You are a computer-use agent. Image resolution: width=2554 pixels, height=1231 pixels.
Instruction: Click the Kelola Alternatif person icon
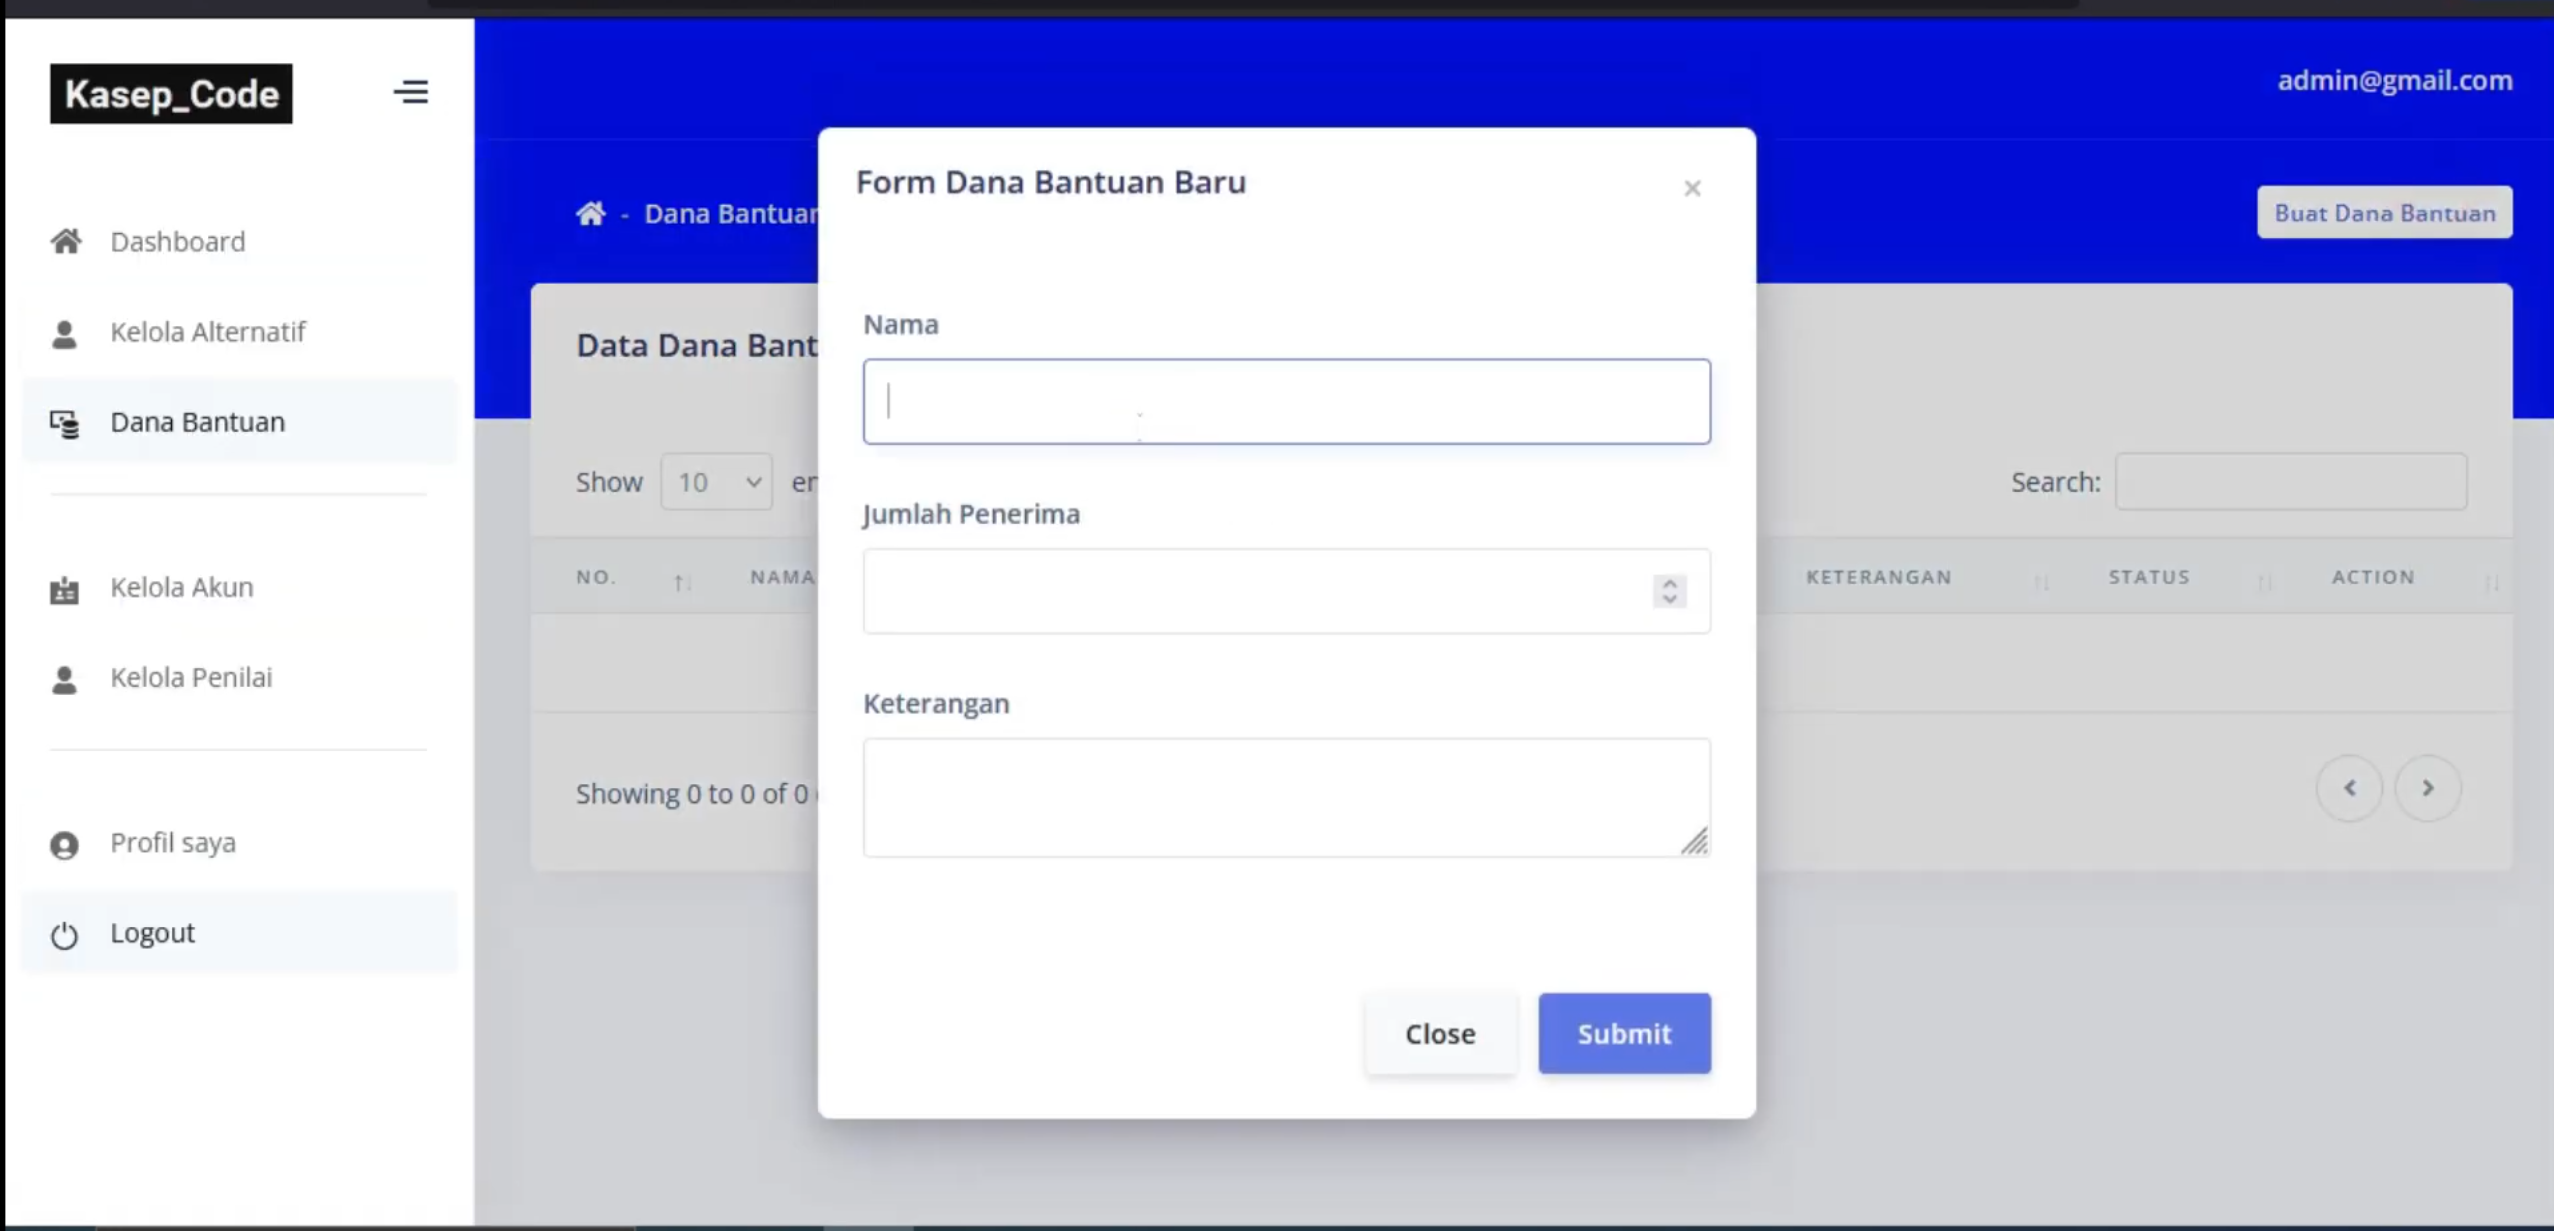click(x=64, y=333)
